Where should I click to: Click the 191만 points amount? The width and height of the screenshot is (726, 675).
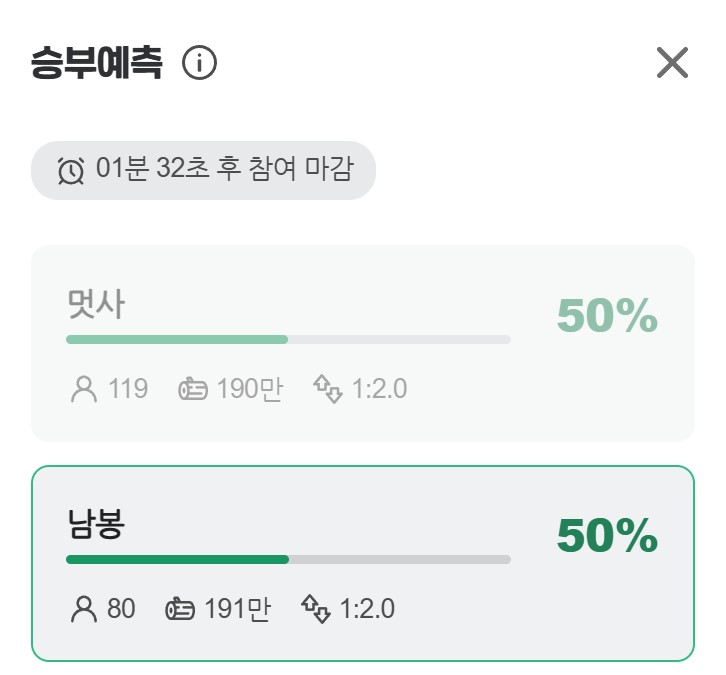pyautogui.click(x=237, y=608)
